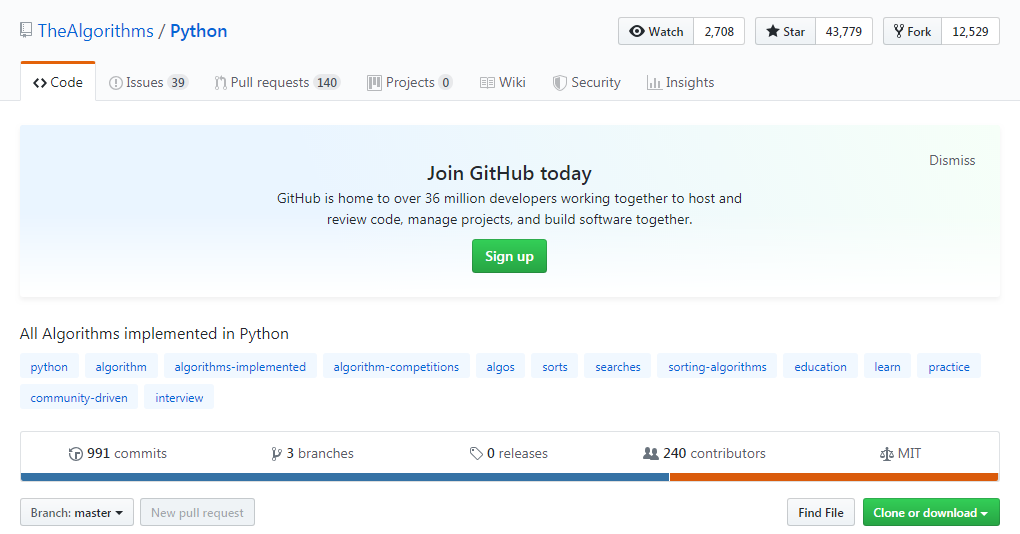Screen dimensions: 1020x534
Task: Click the commits history clock icon
Action: point(75,454)
